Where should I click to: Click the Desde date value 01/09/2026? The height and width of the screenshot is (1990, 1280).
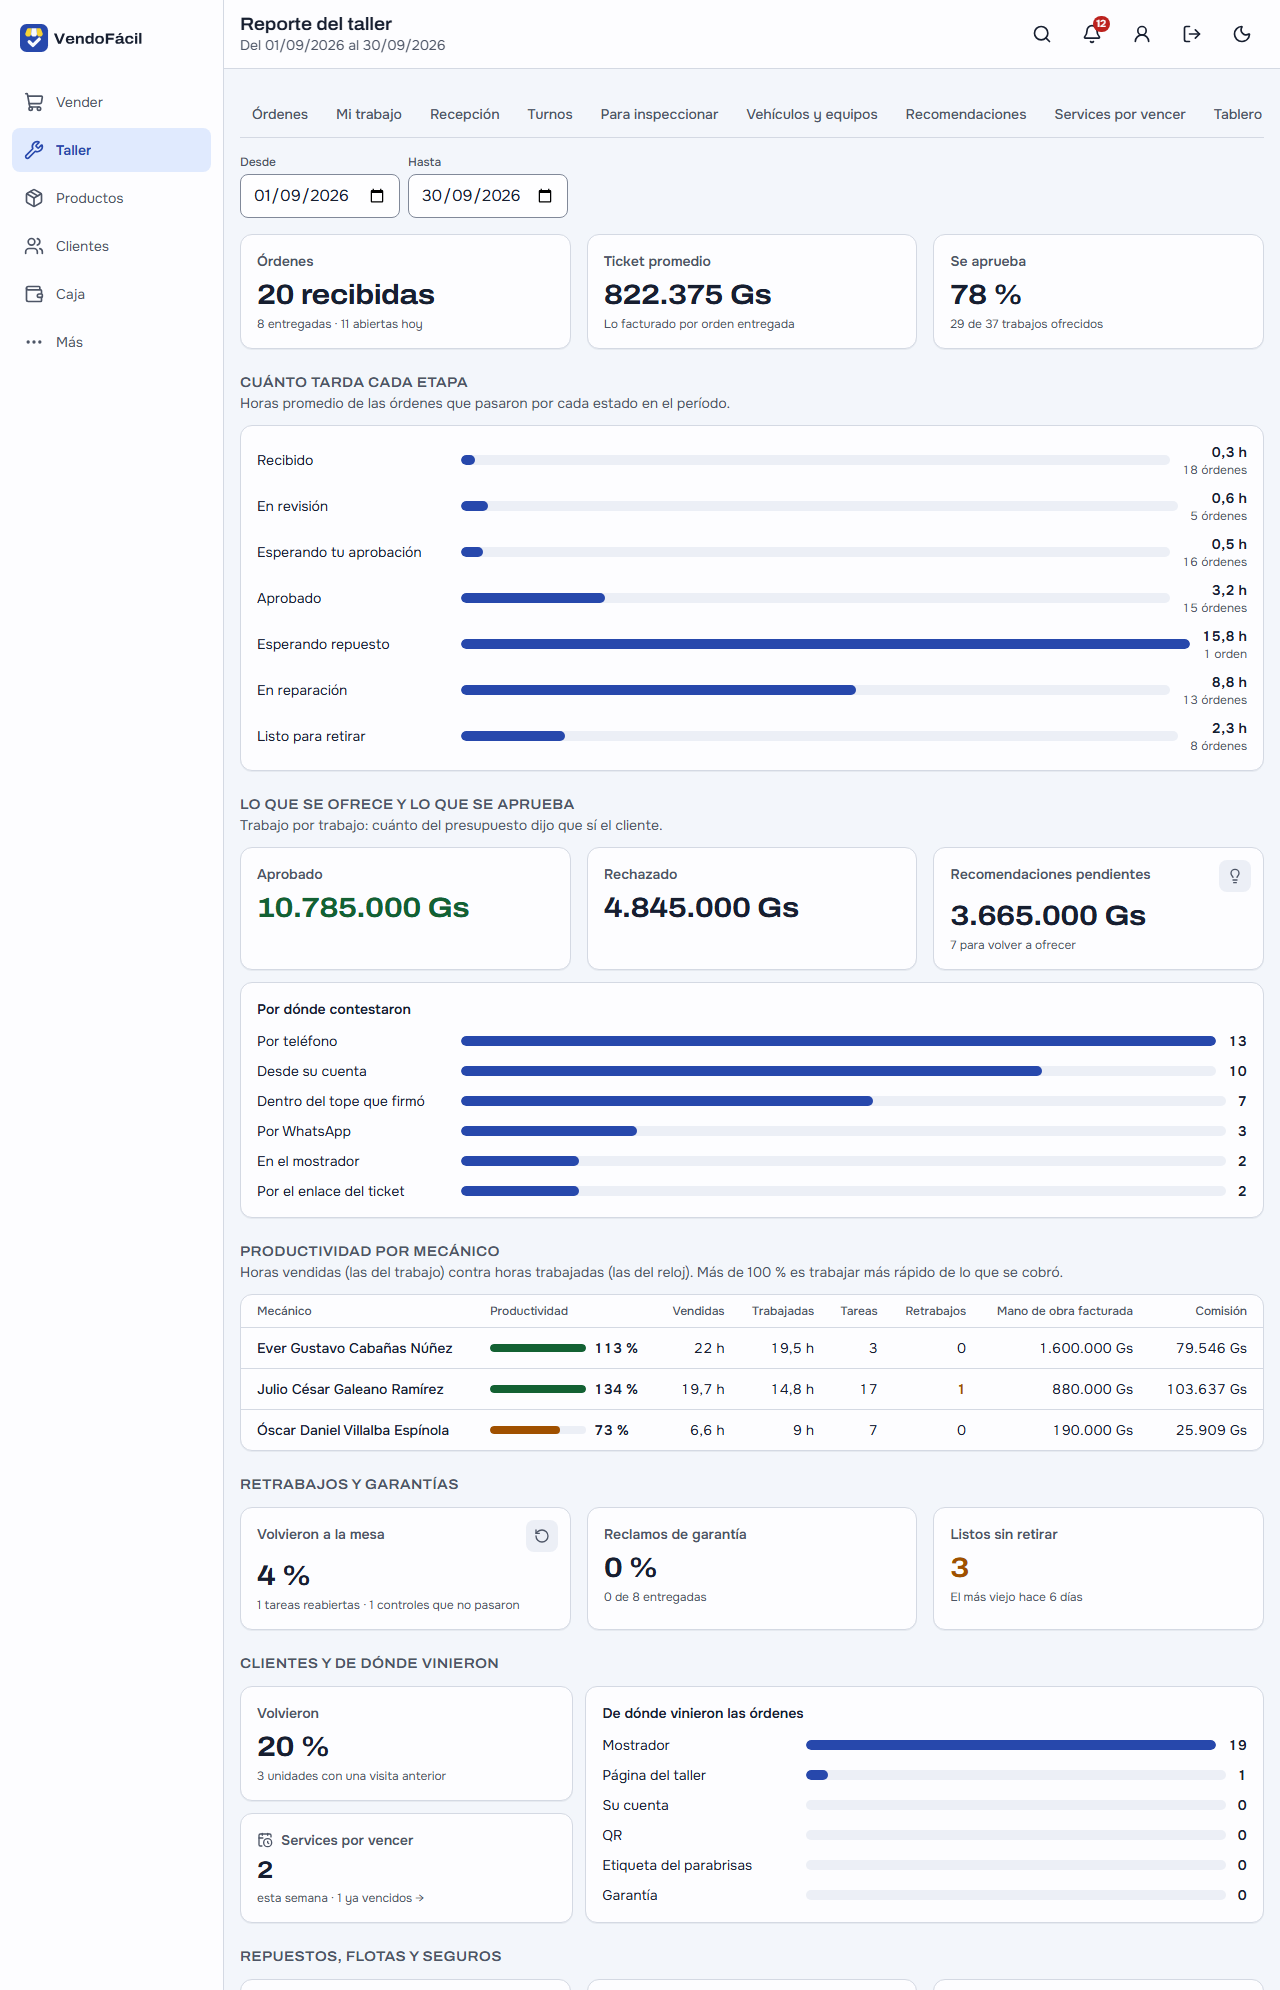pos(301,196)
